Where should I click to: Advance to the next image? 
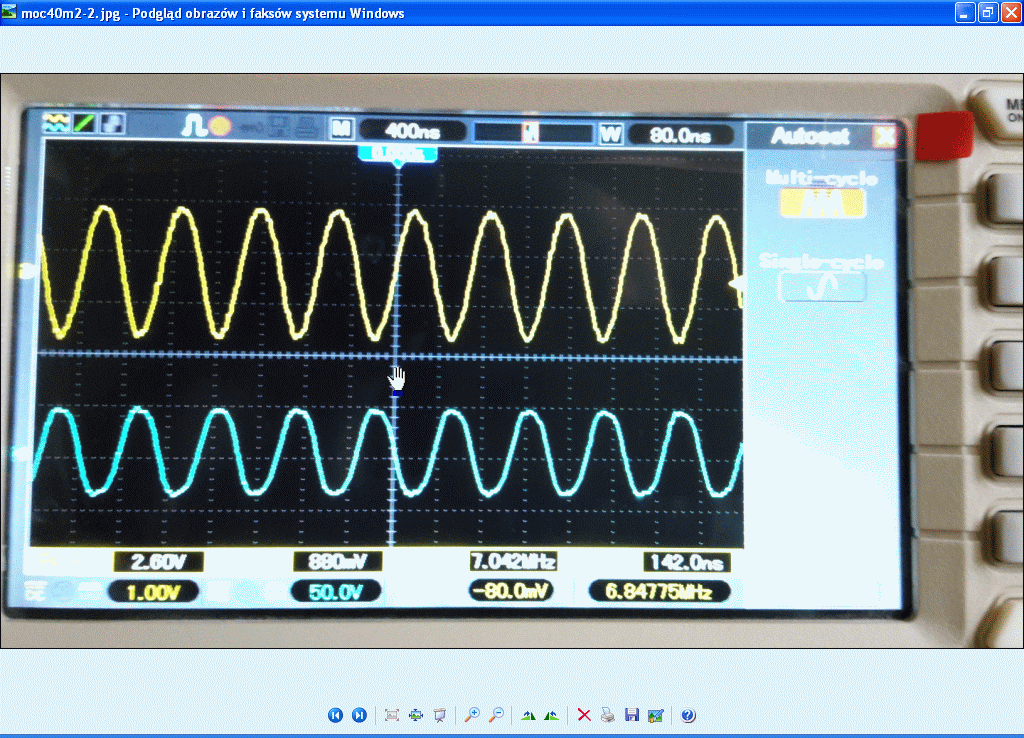(x=359, y=715)
